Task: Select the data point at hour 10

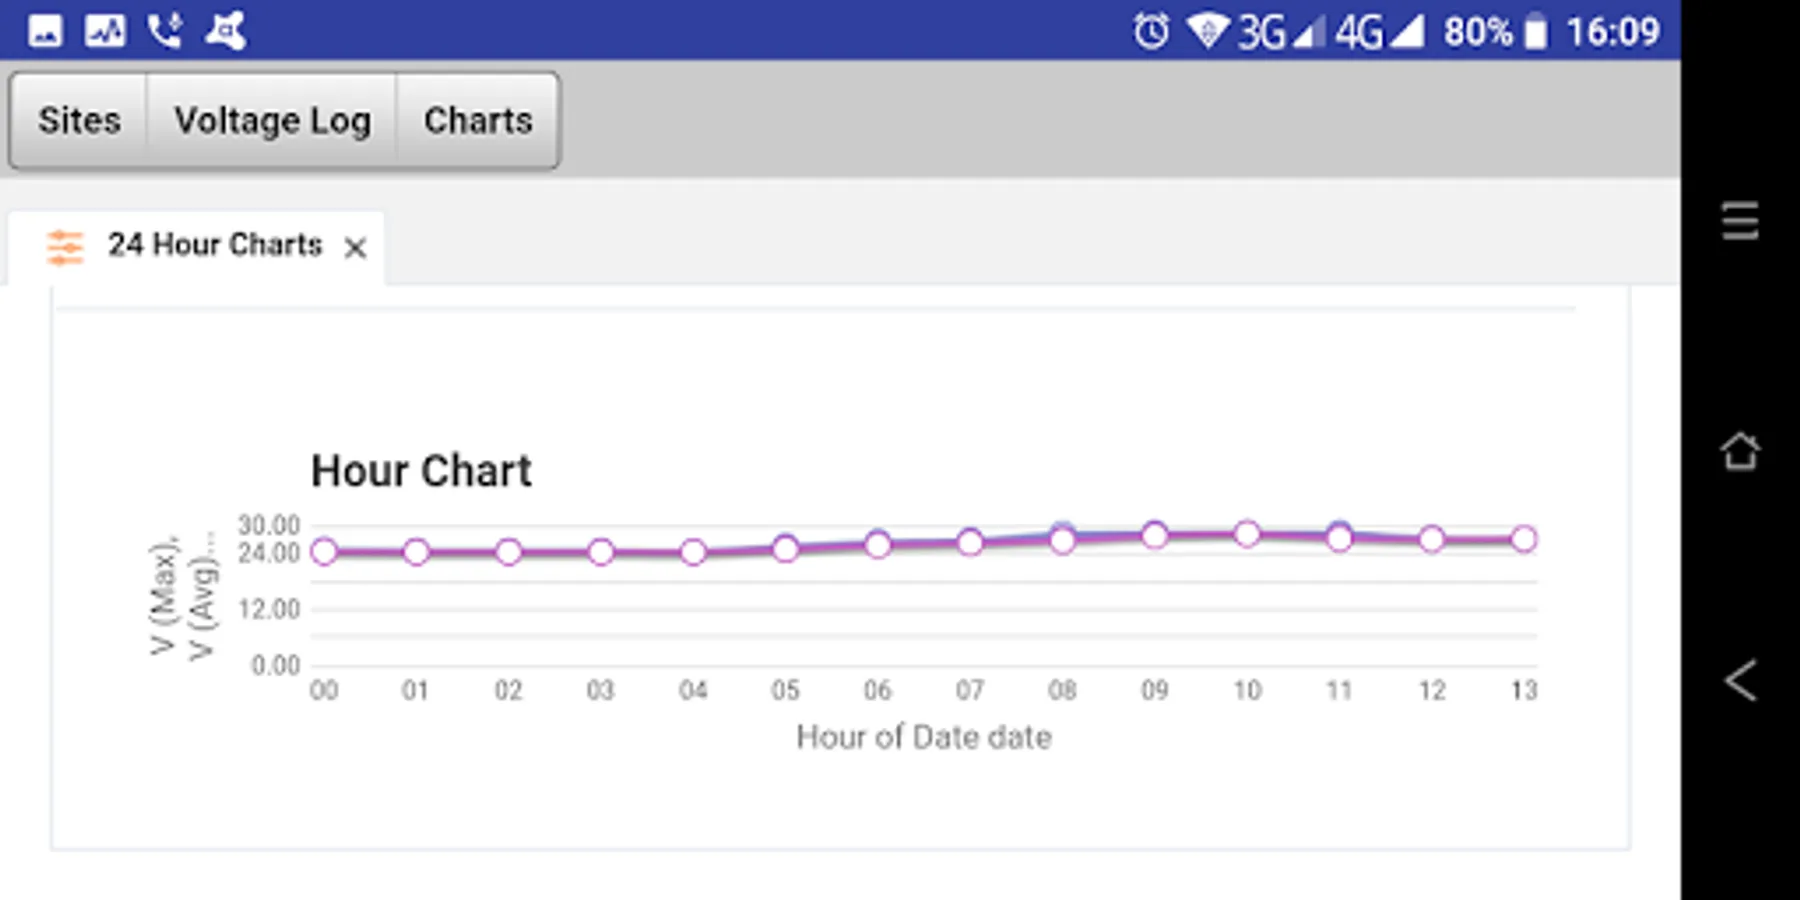Action: [x=1247, y=534]
